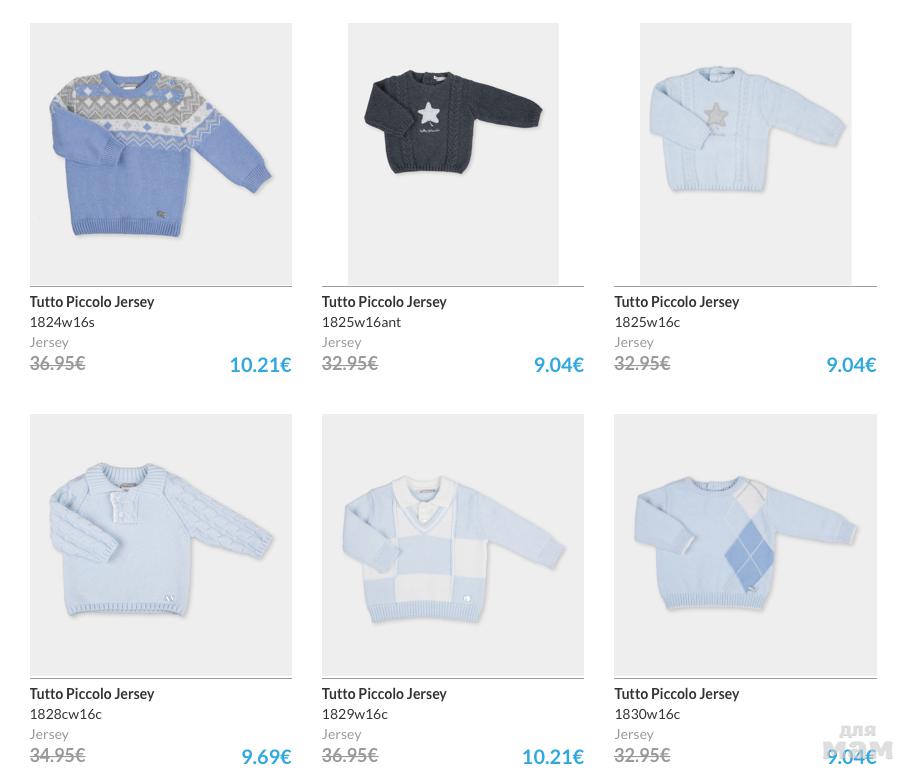Click the Jersey category label under 1825w16c
Image resolution: width=908 pixels, height=774 pixels.
pyautogui.click(x=634, y=342)
